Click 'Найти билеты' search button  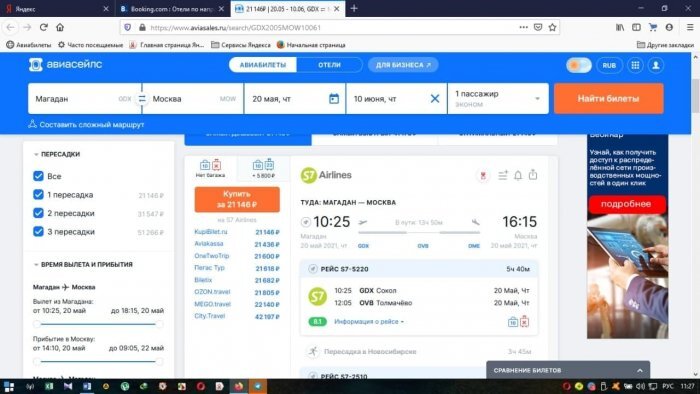(x=608, y=99)
